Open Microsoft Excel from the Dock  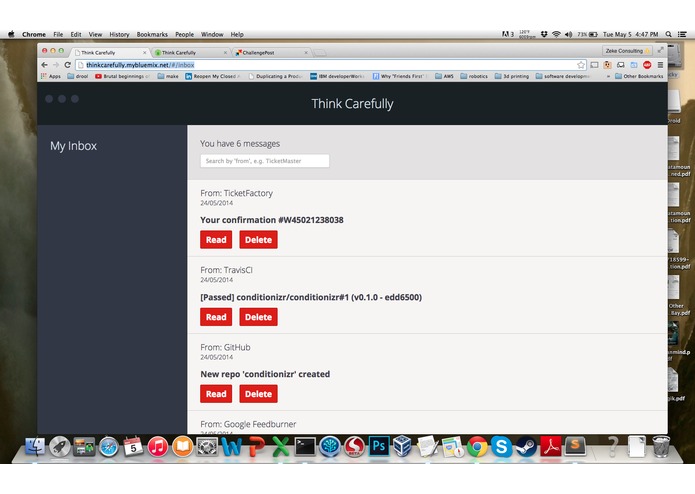tap(280, 447)
